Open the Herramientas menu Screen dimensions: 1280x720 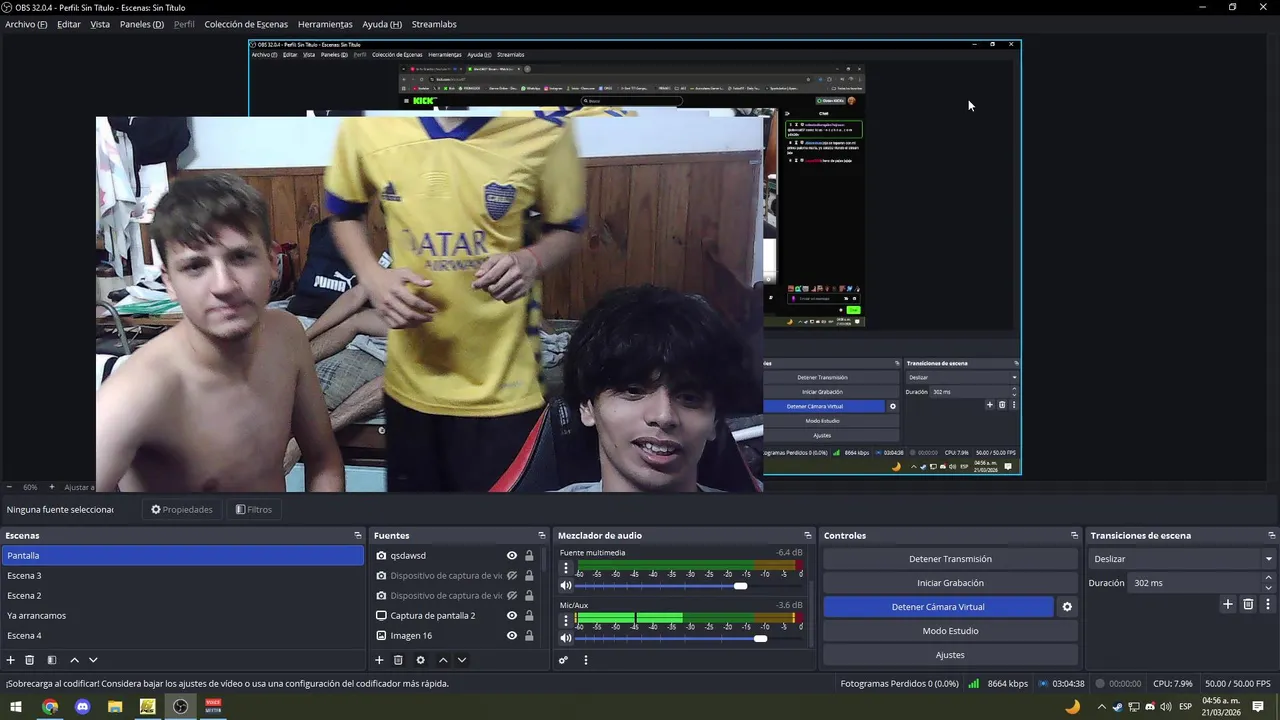(325, 24)
